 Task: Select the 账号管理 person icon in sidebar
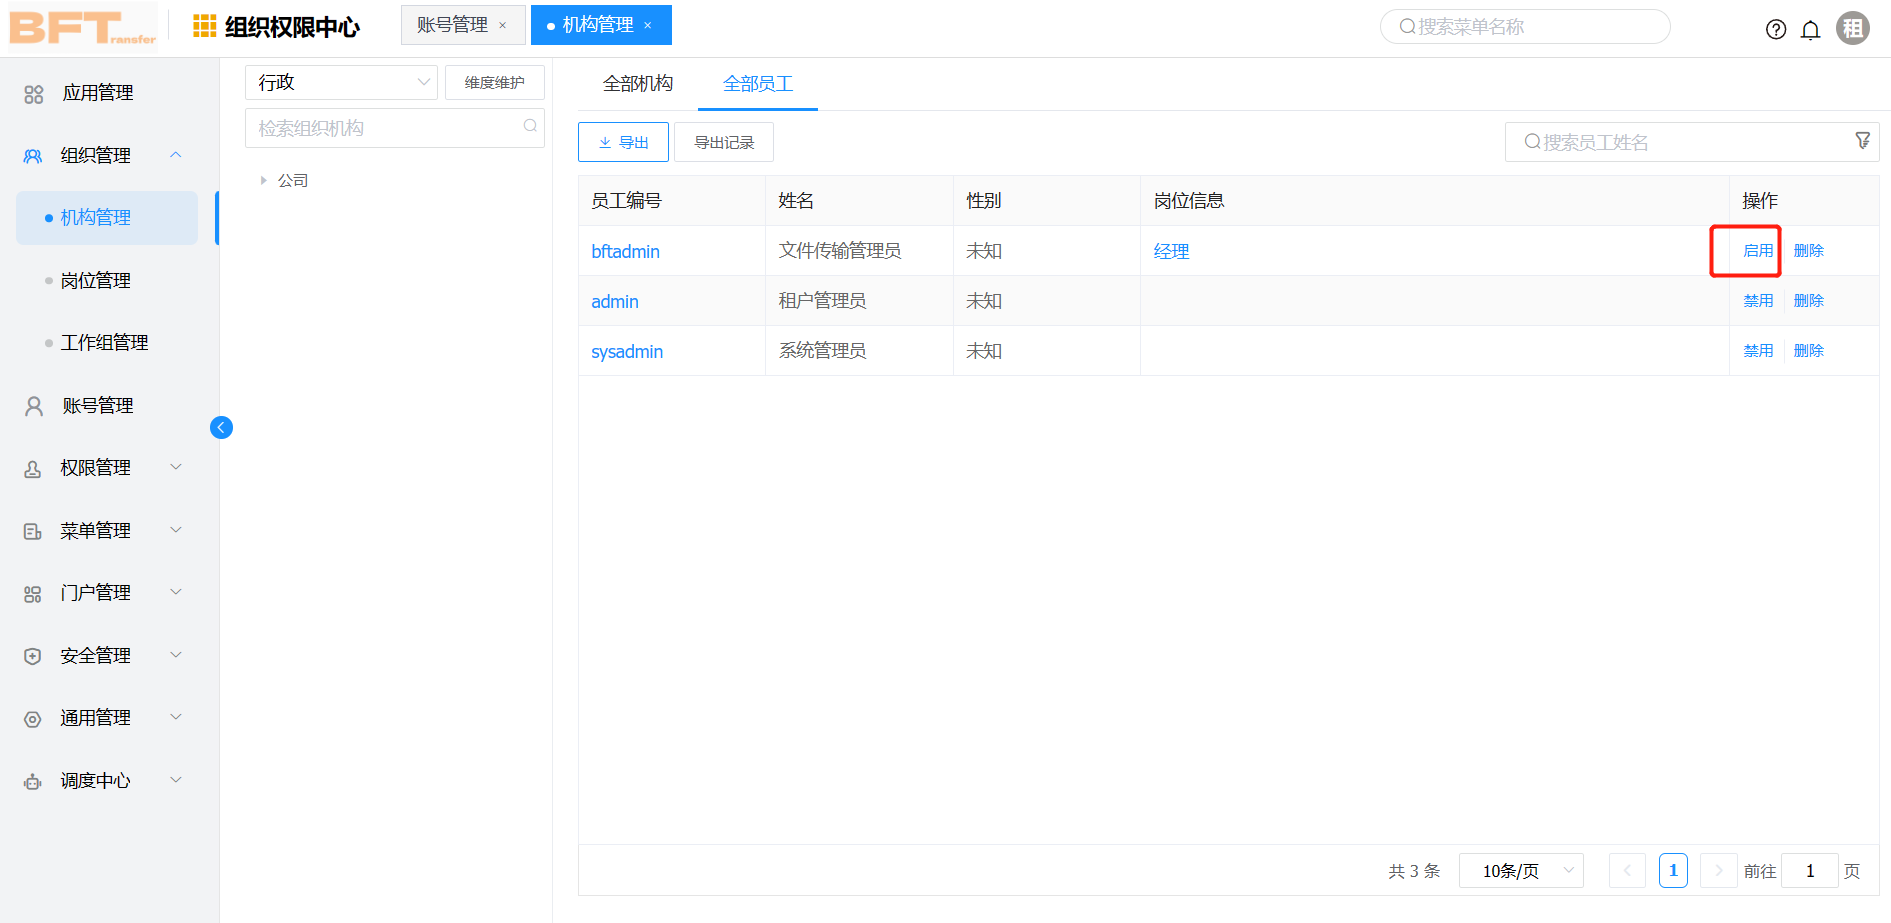[x=31, y=405]
